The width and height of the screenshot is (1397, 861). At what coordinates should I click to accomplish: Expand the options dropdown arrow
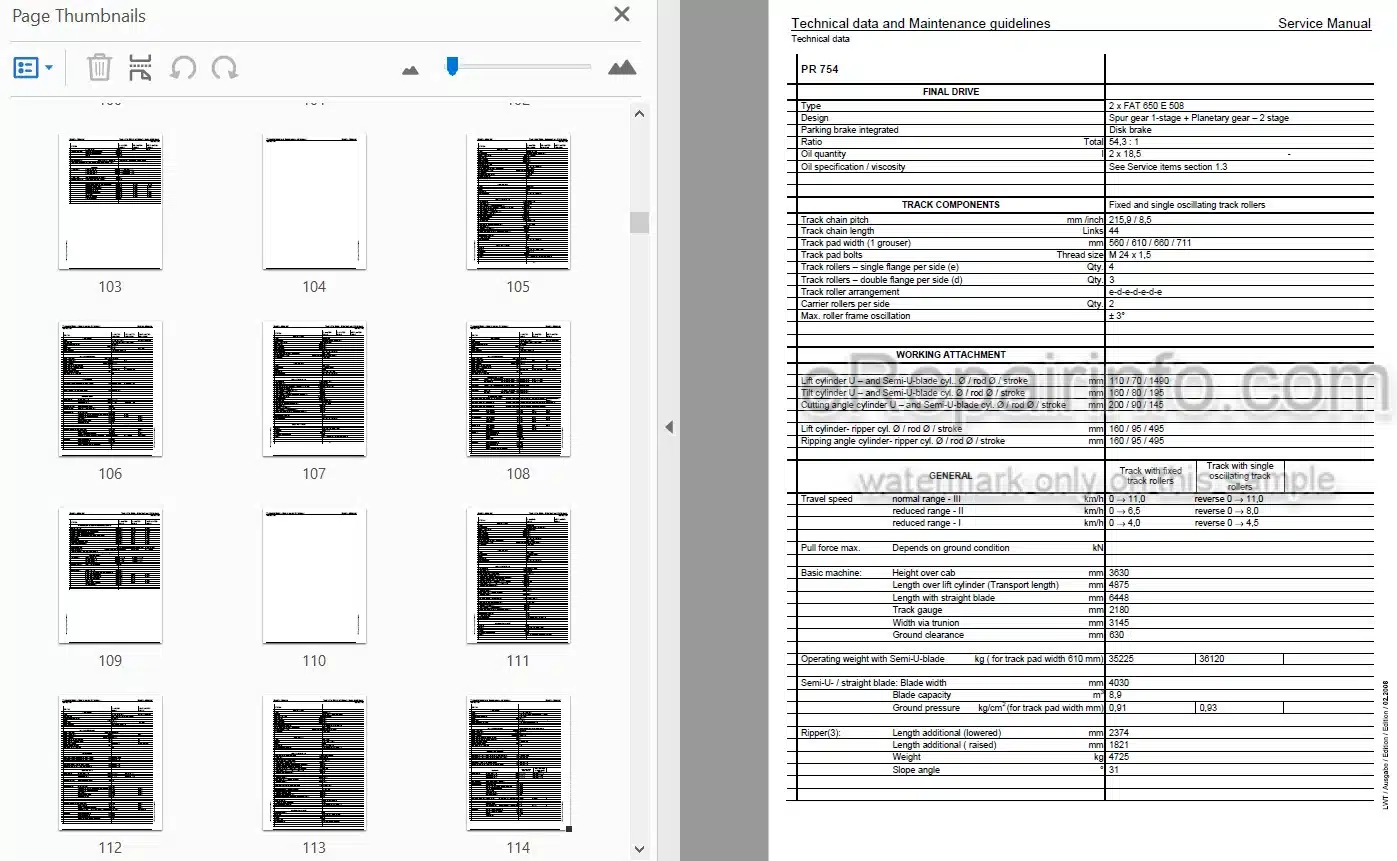[x=49, y=68]
